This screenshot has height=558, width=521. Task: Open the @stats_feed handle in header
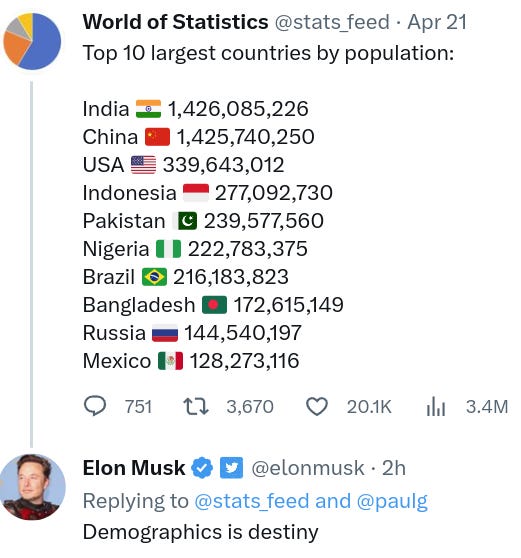pyautogui.click(x=332, y=22)
